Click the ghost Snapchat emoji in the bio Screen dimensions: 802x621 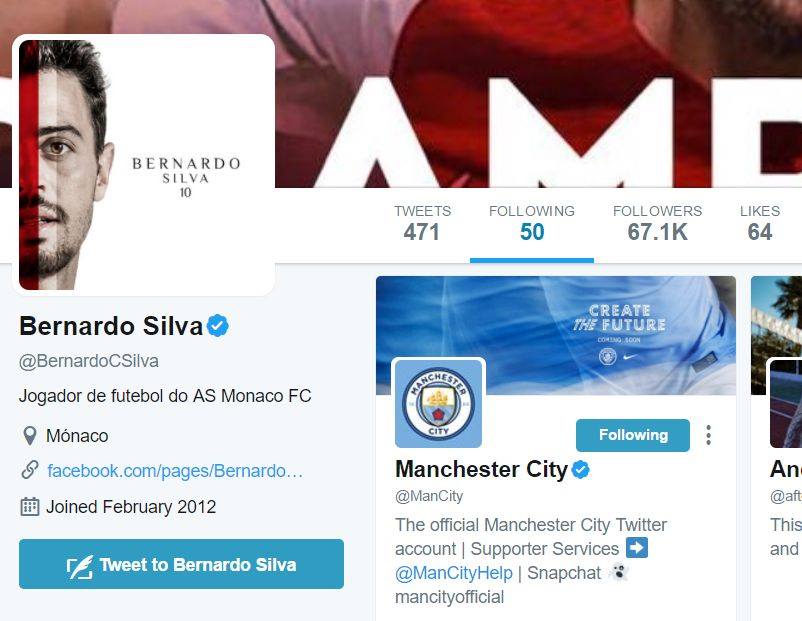pos(618,572)
